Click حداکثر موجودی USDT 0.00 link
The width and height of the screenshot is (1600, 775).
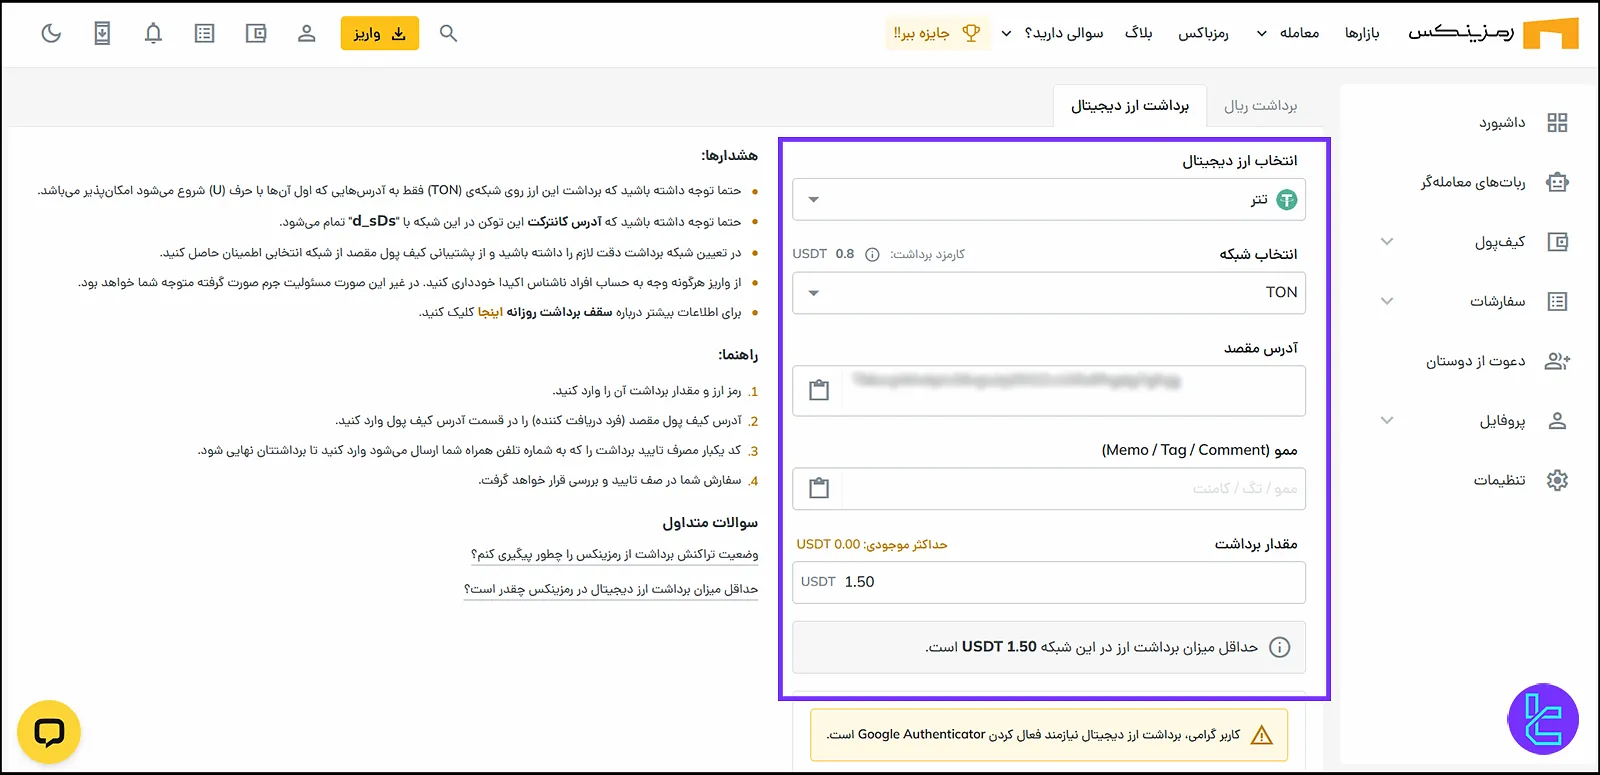tap(871, 544)
